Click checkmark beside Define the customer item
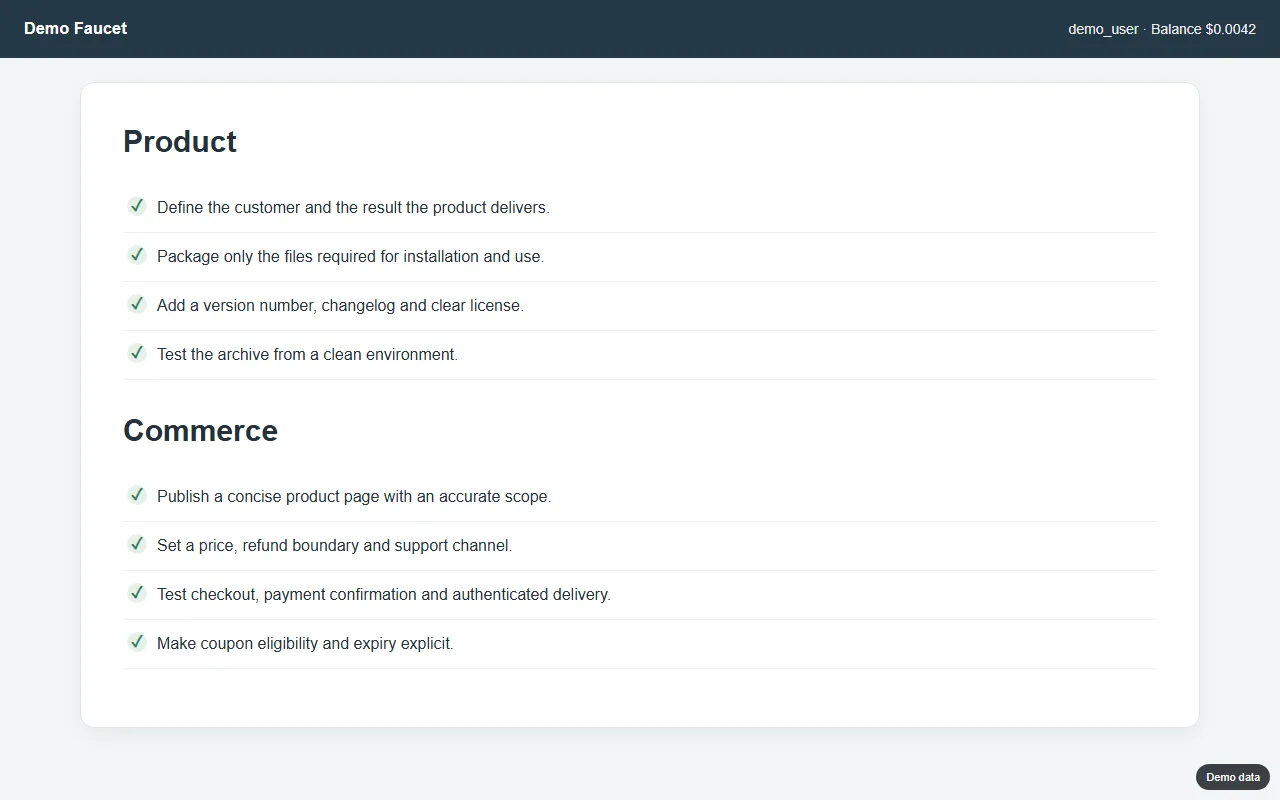Screen dimensions: 1280x800 click(137, 206)
